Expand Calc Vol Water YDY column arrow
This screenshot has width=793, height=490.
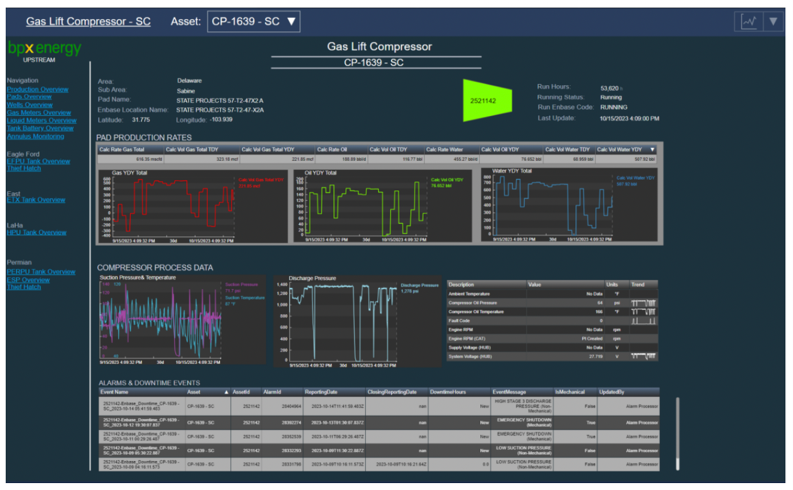652,149
